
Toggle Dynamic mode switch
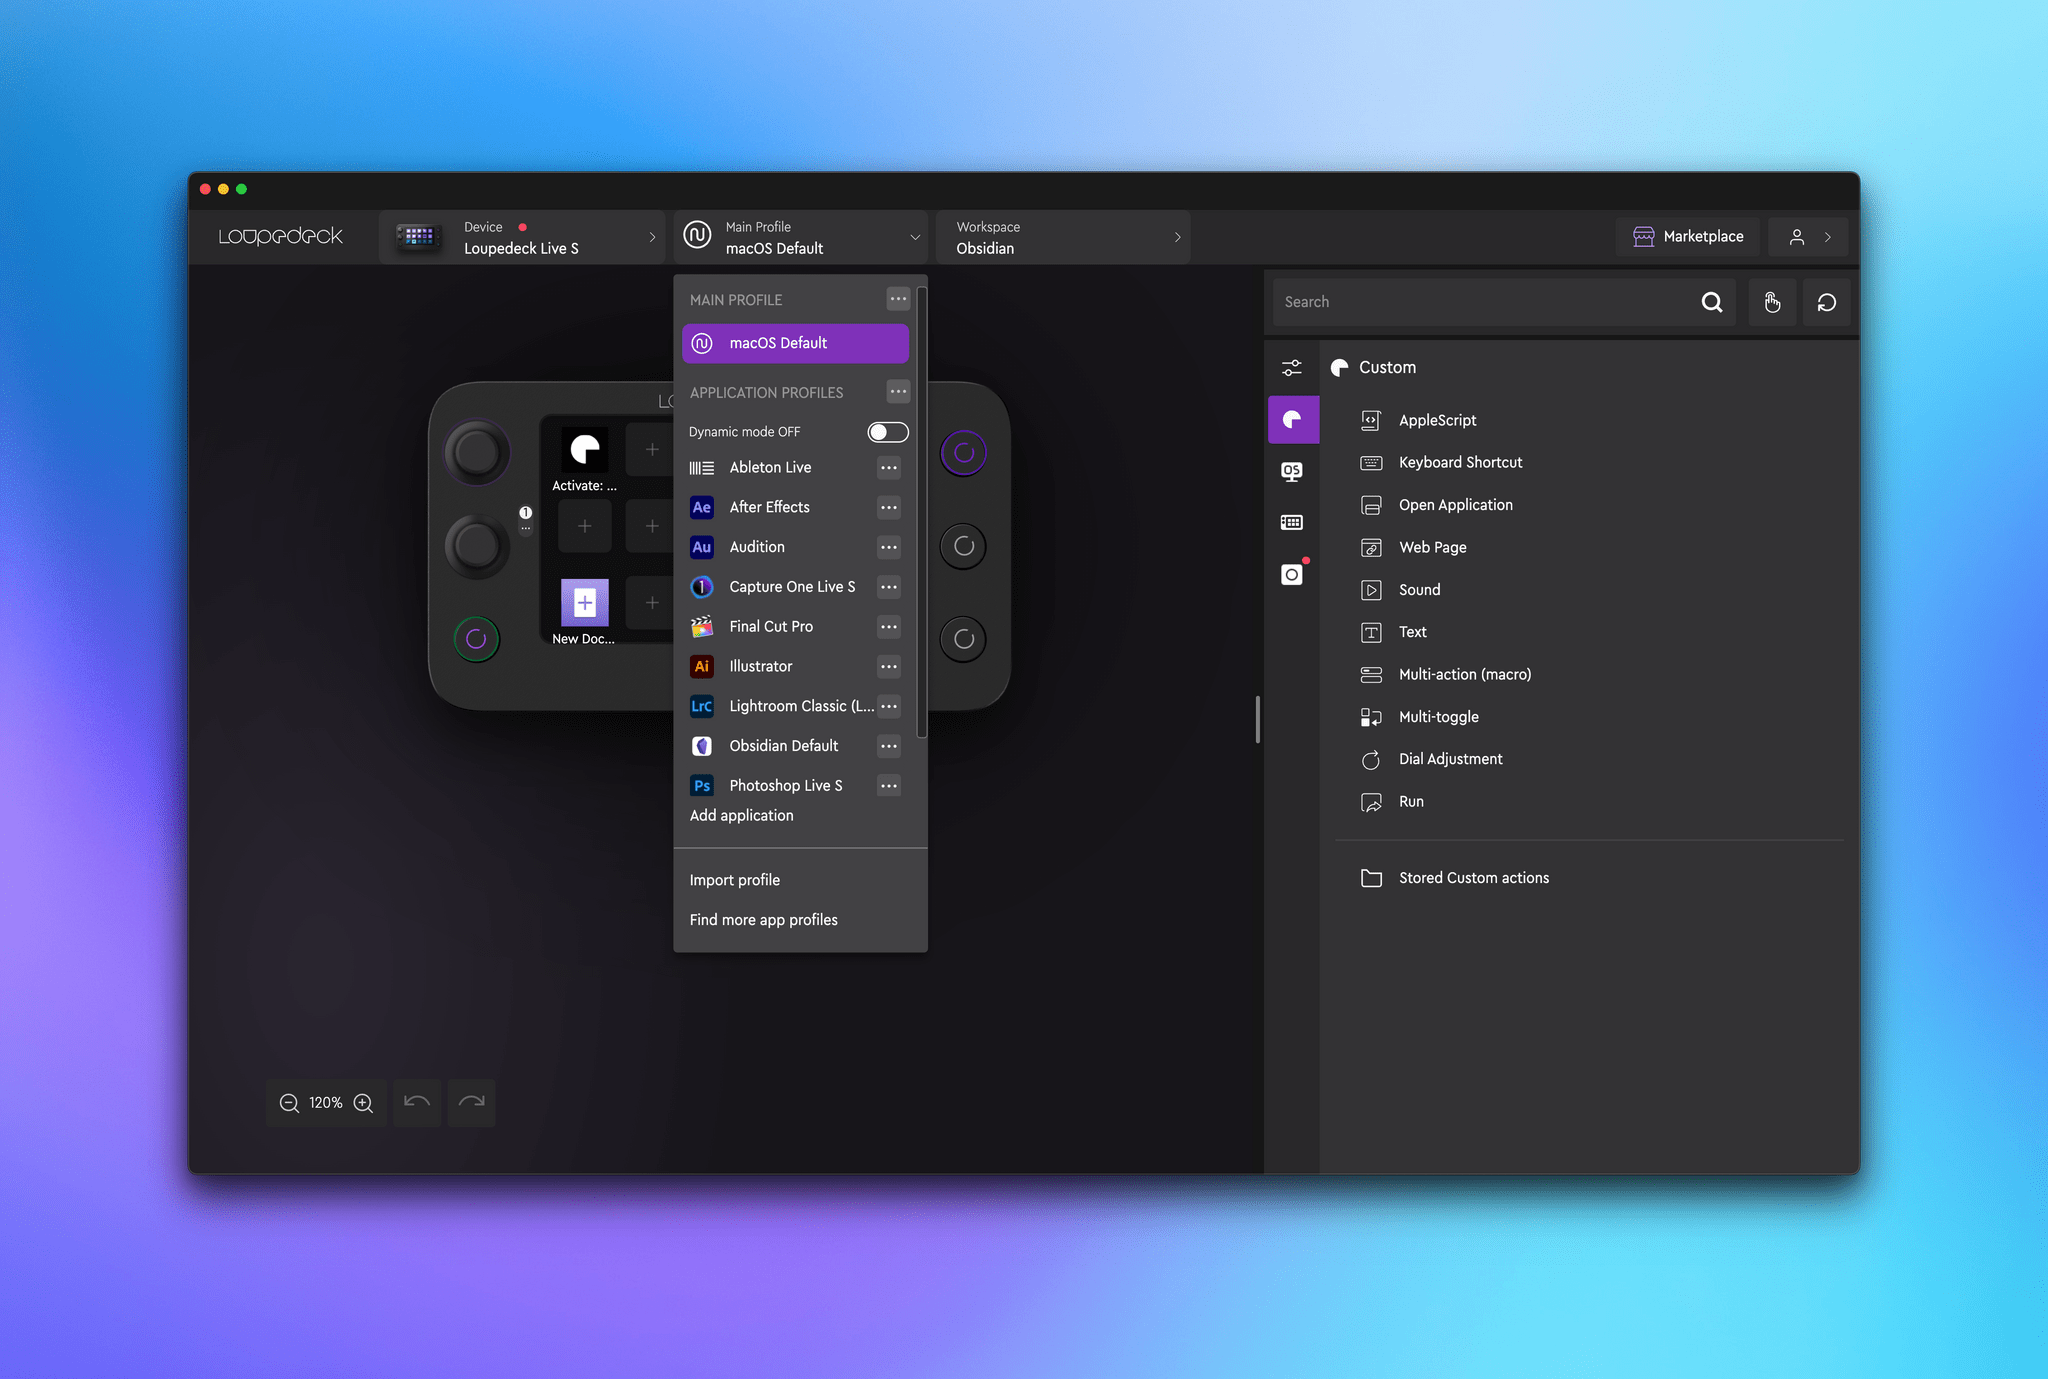(x=887, y=432)
